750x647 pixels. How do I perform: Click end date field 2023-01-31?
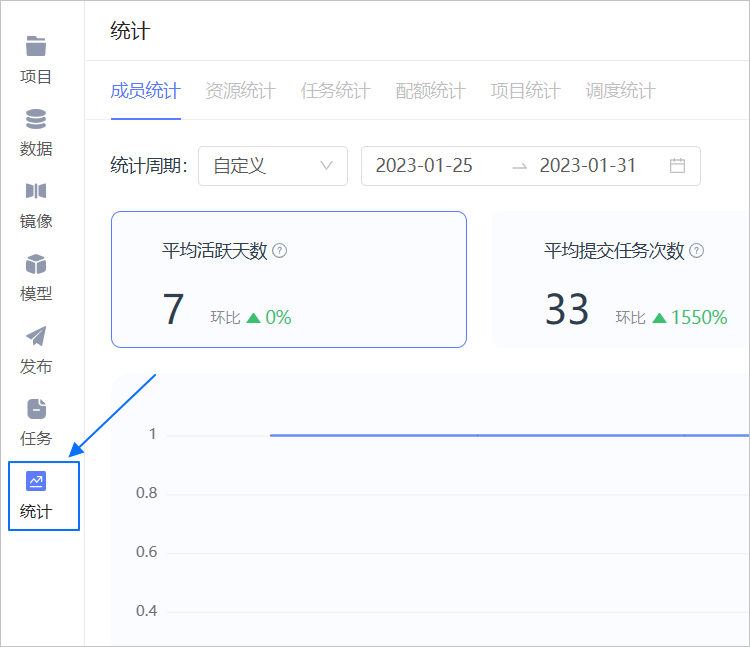[588, 166]
